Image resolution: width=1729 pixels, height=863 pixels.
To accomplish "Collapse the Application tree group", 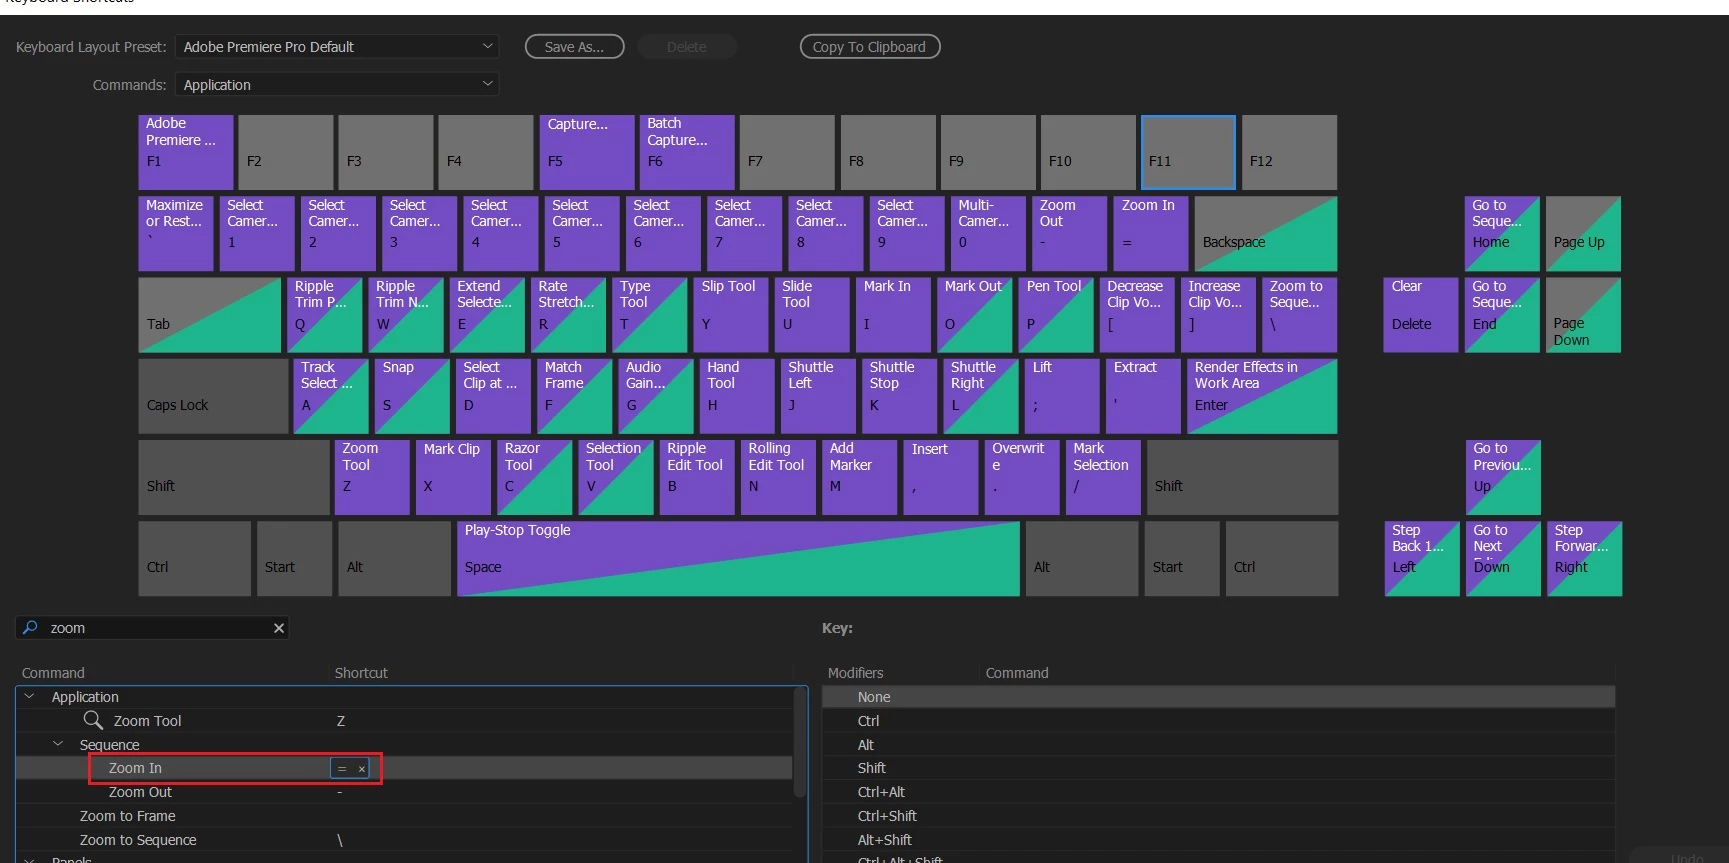I will point(29,696).
